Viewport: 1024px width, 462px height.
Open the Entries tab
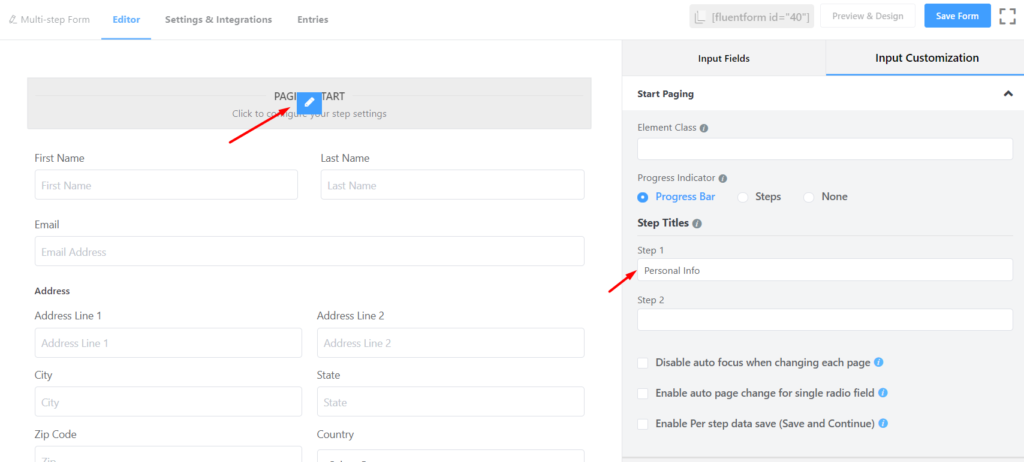coord(313,20)
